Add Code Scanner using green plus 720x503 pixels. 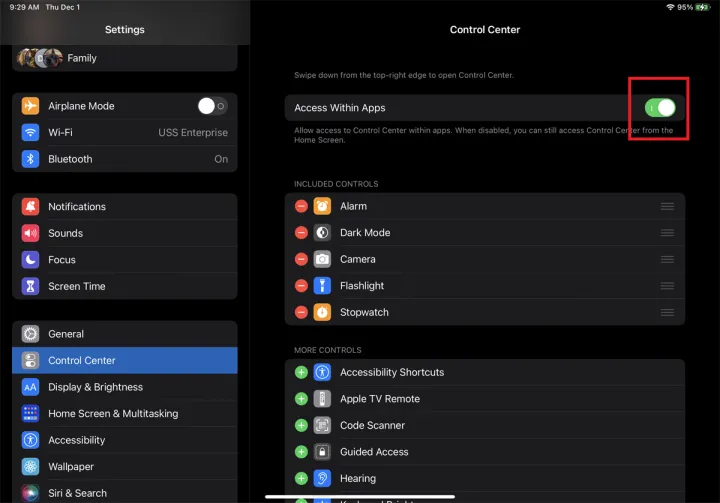point(301,425)
